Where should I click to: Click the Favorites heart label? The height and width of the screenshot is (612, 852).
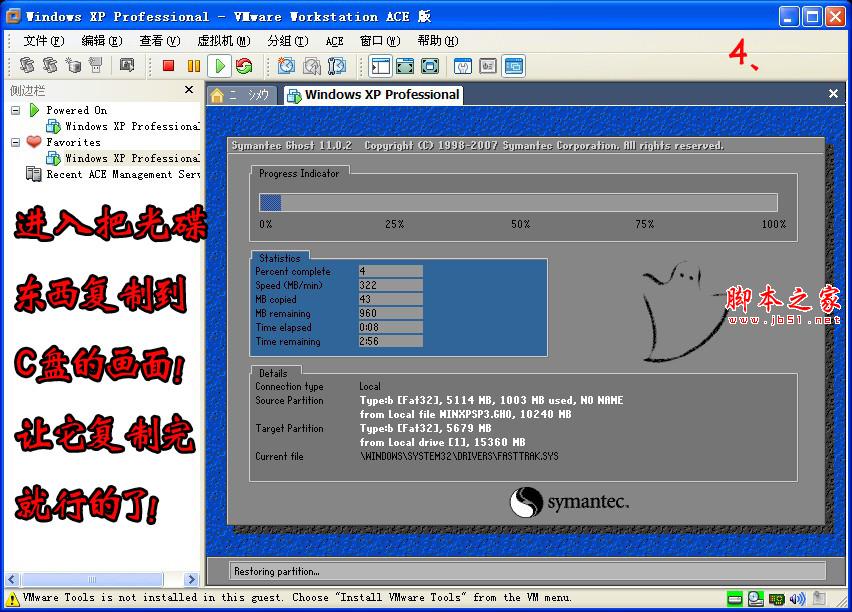pyautogui.click(x=64, y=142)
